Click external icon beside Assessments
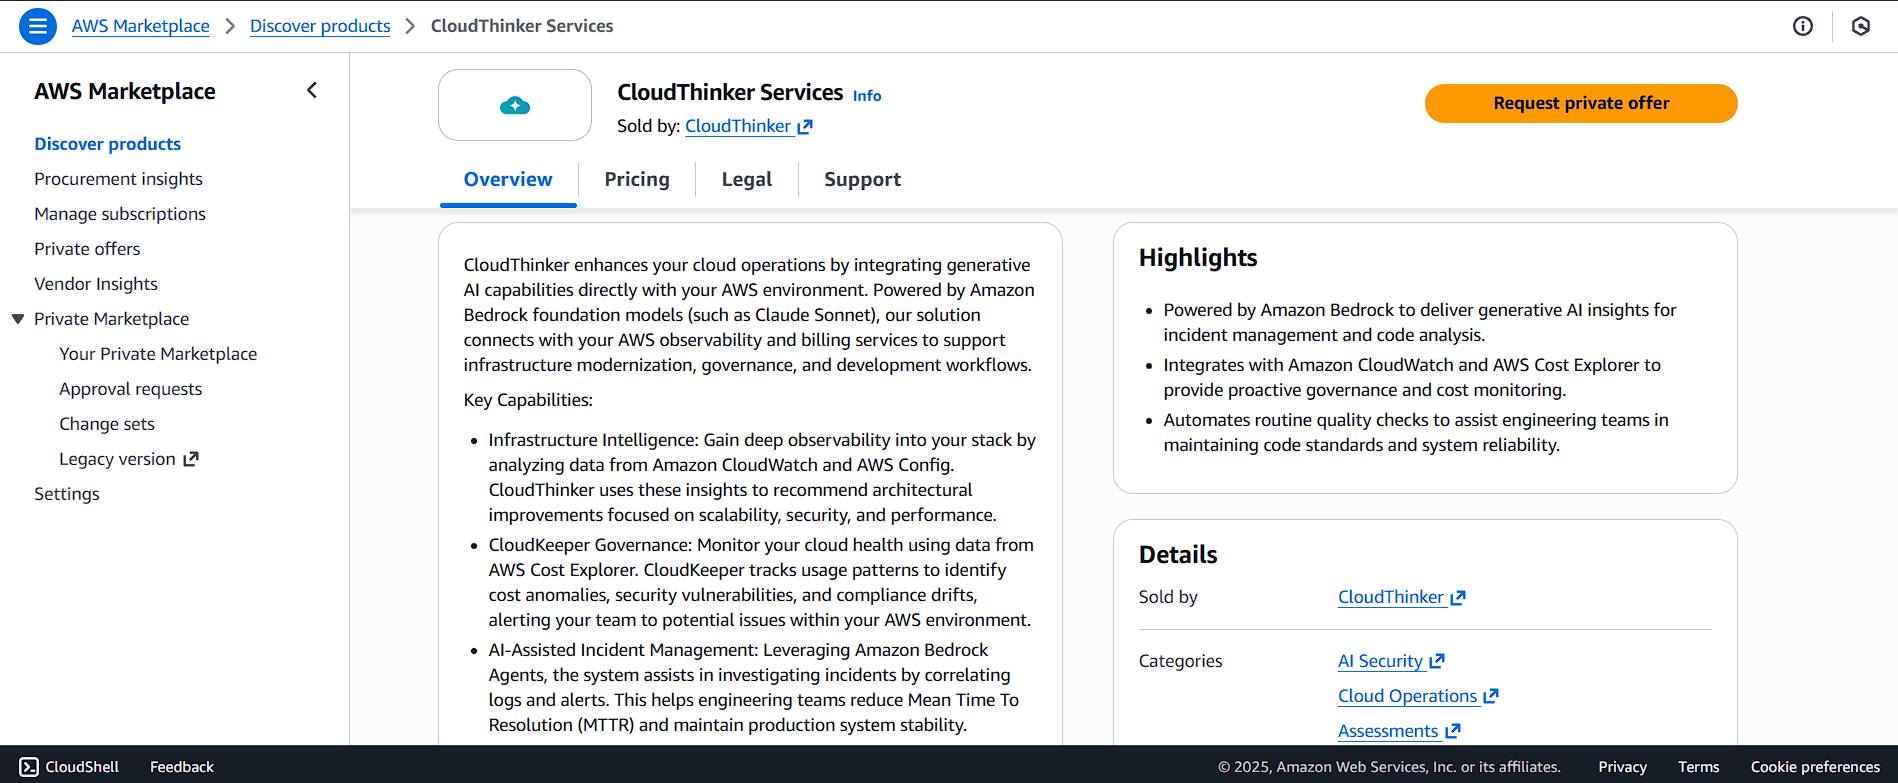The image size is (1898, 783). [1453, 731]
